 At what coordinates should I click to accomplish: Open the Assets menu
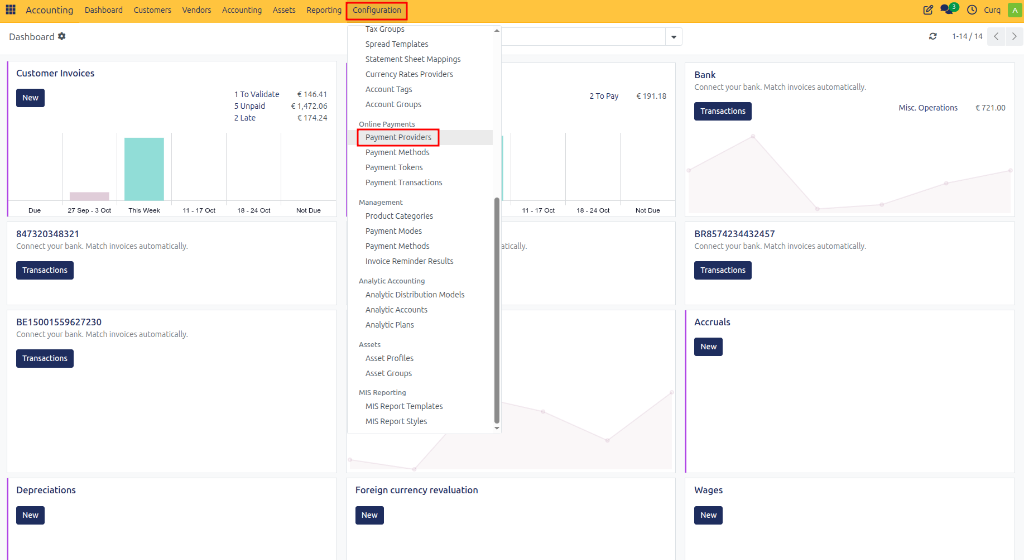click(x=284, y=10)
